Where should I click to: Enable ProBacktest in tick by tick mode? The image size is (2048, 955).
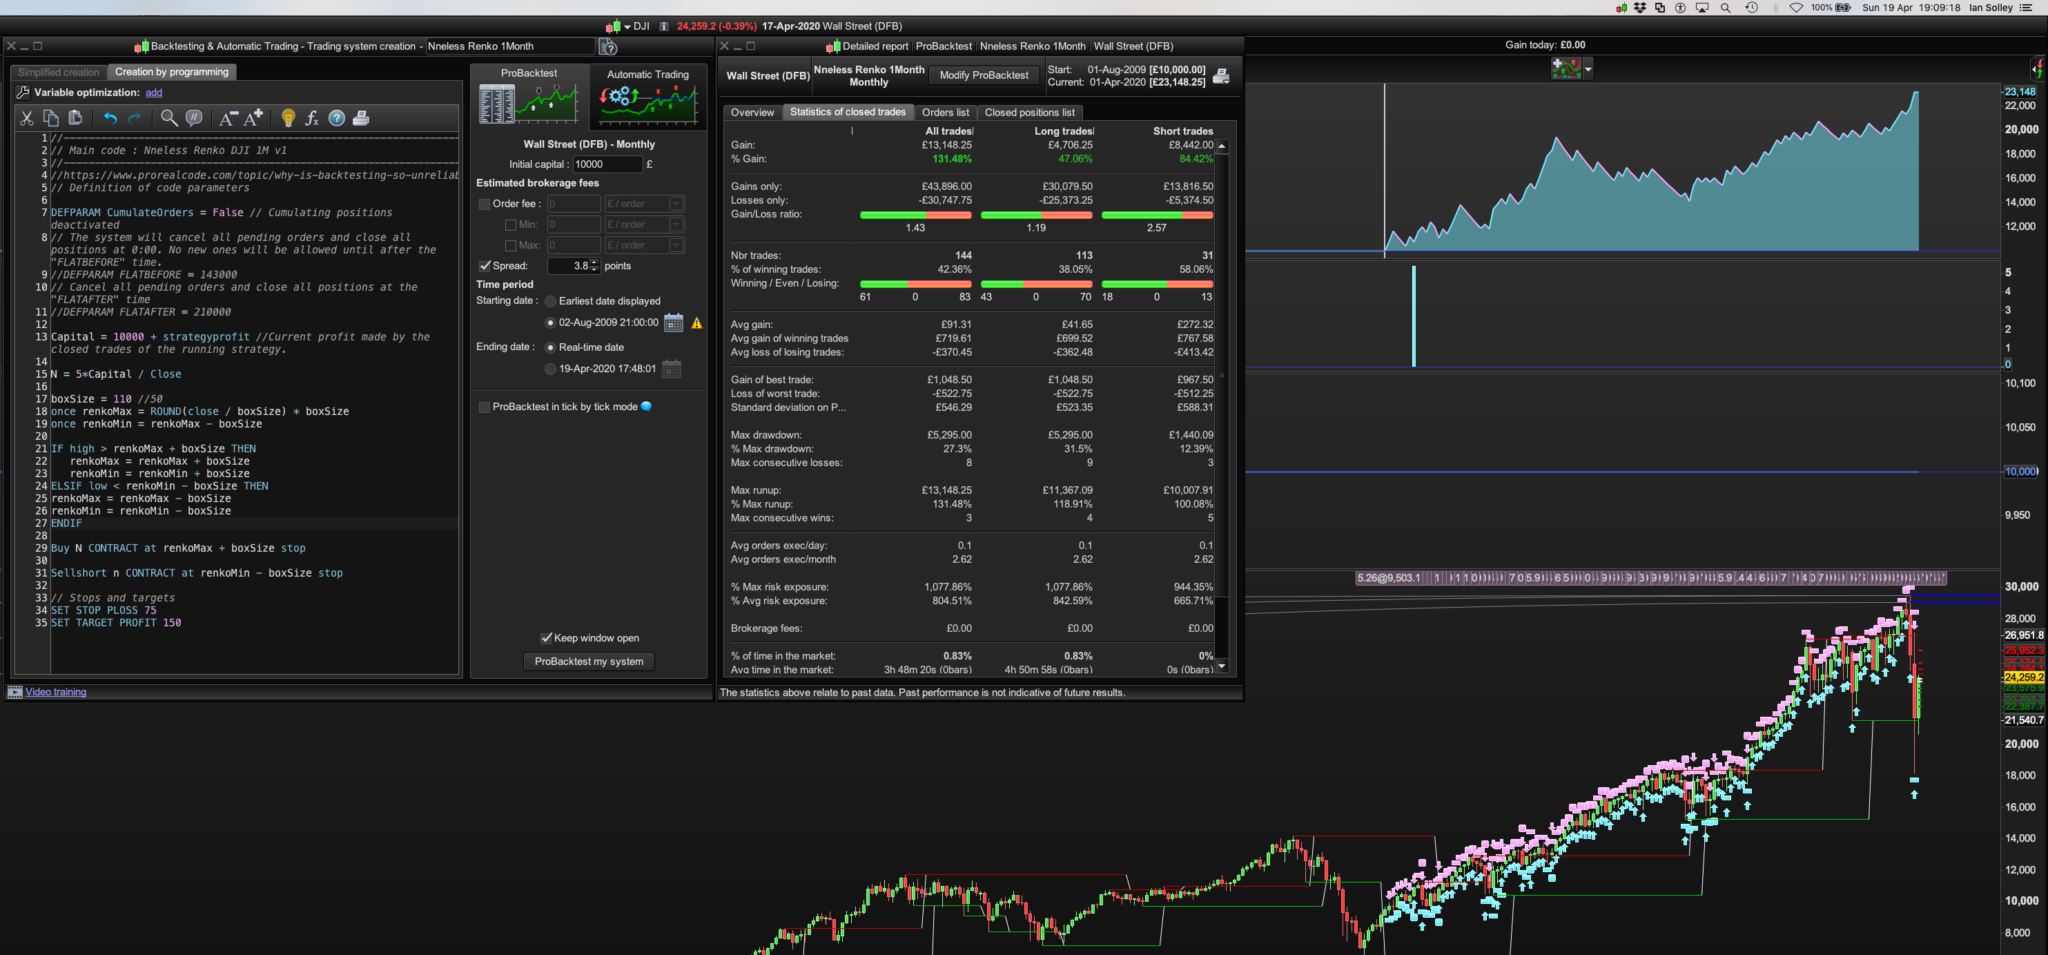tap(485, 407)
